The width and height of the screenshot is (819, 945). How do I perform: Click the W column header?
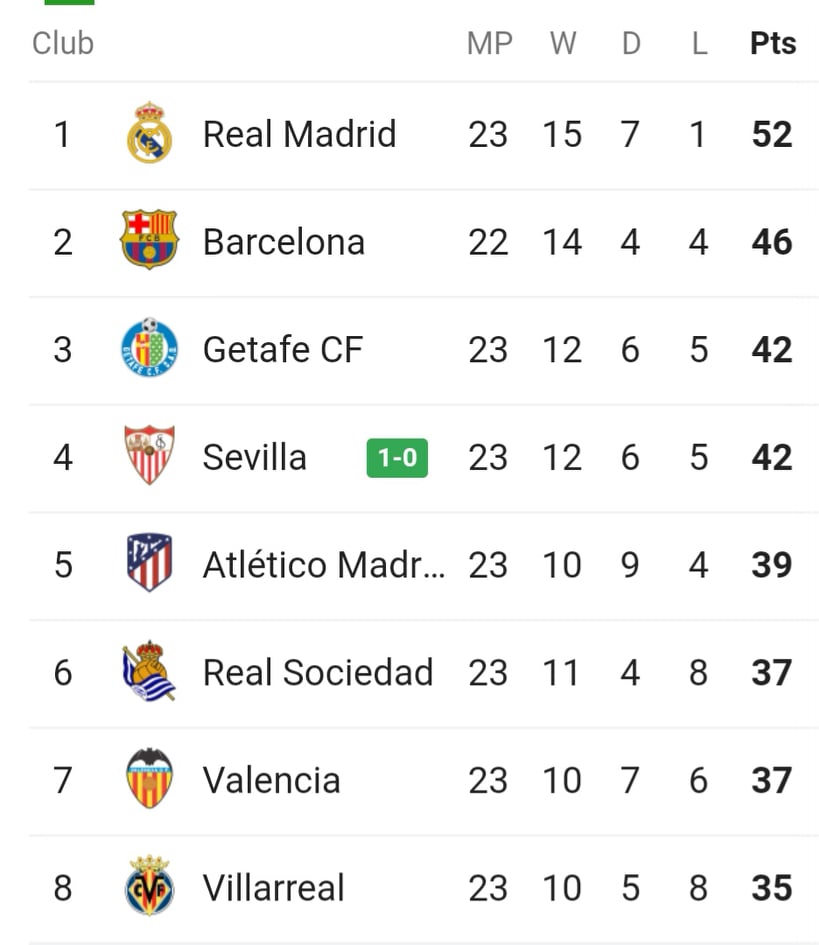coord(563,43)
